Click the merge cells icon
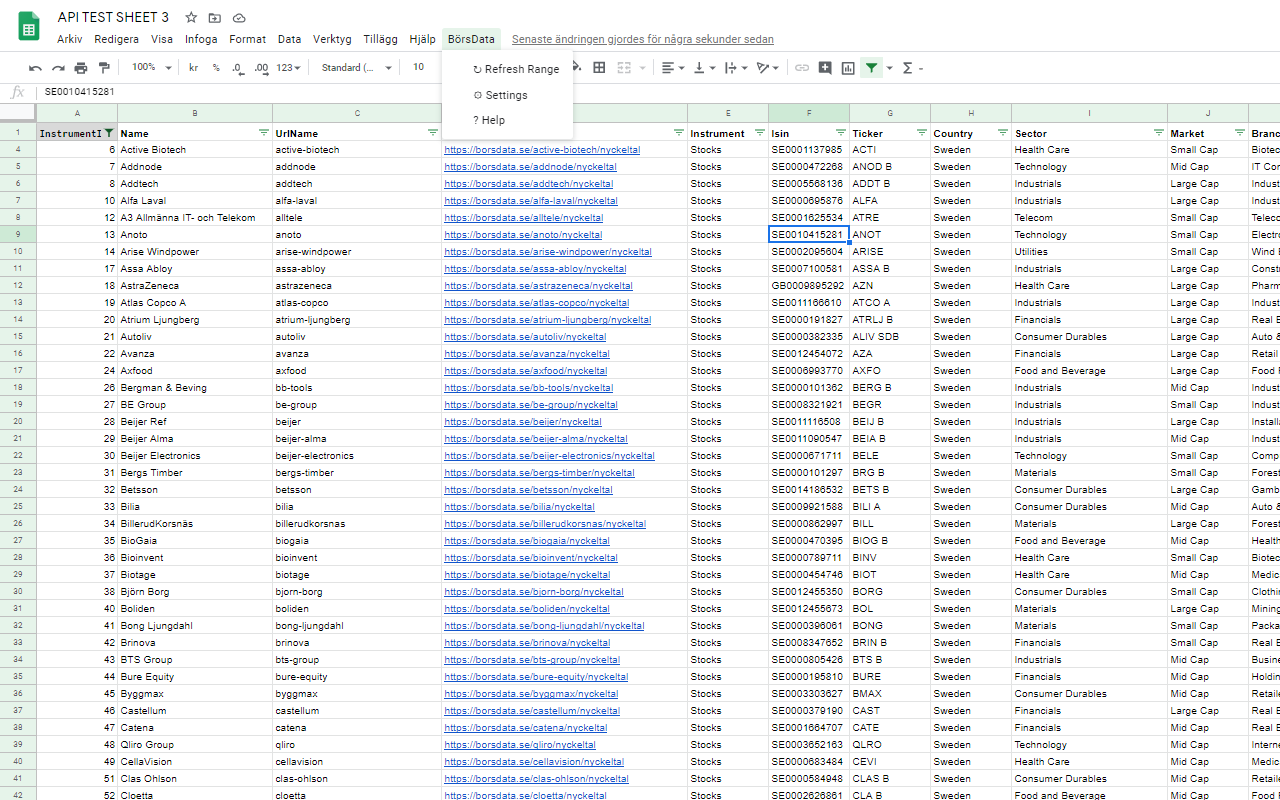Screen dimensions: 1280x800 tap(623, 68)
